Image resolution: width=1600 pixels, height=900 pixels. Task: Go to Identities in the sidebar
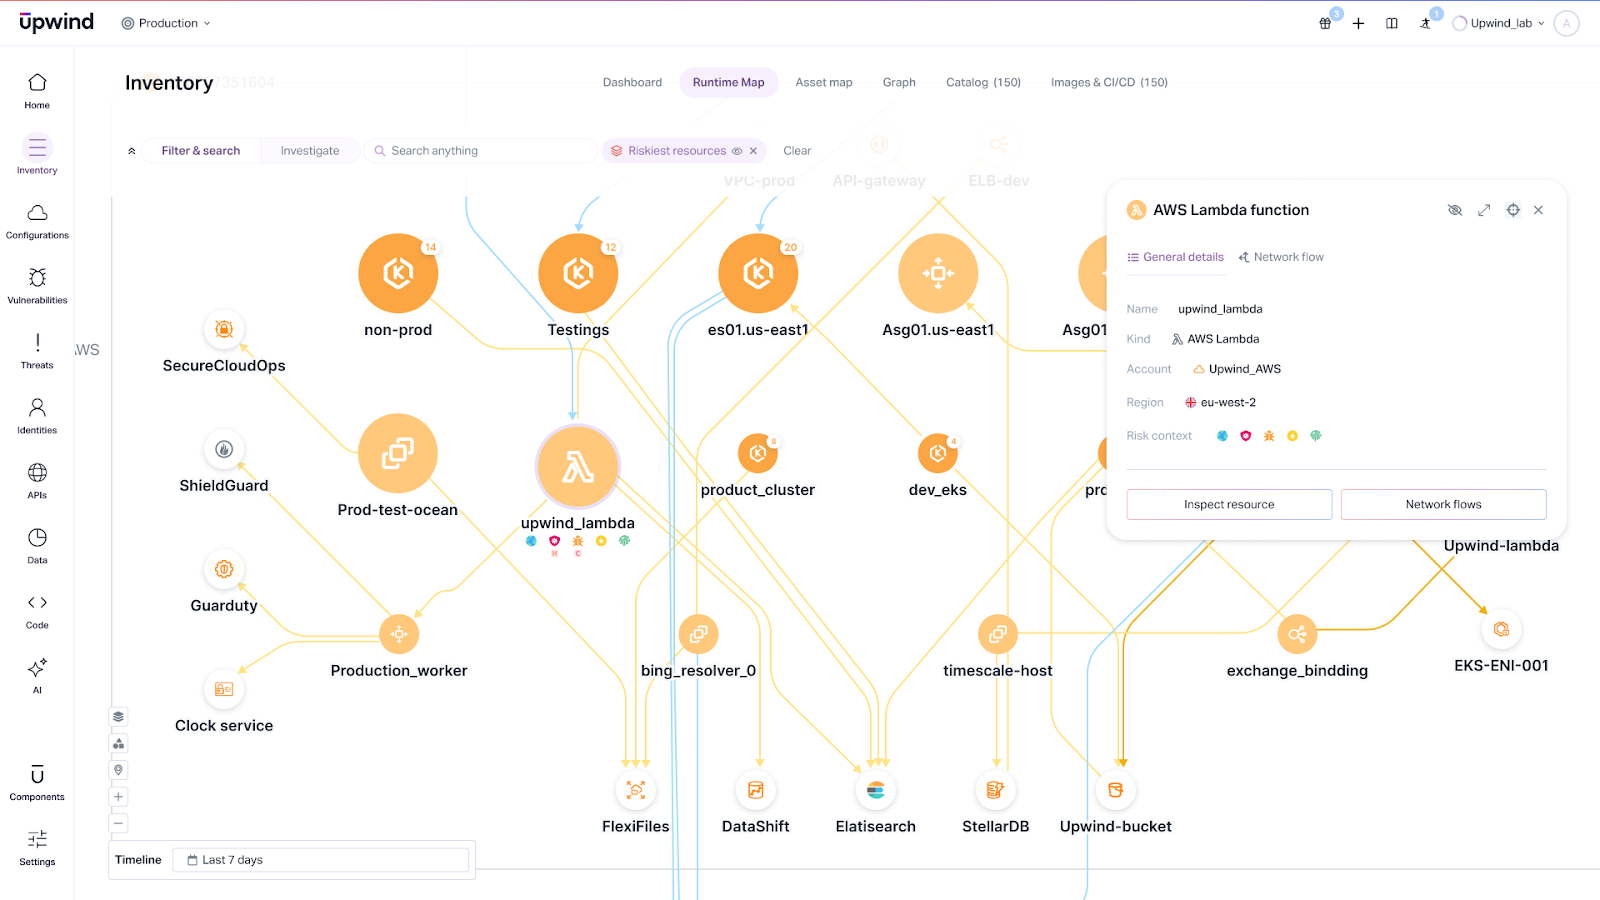[x=37, y=415]
